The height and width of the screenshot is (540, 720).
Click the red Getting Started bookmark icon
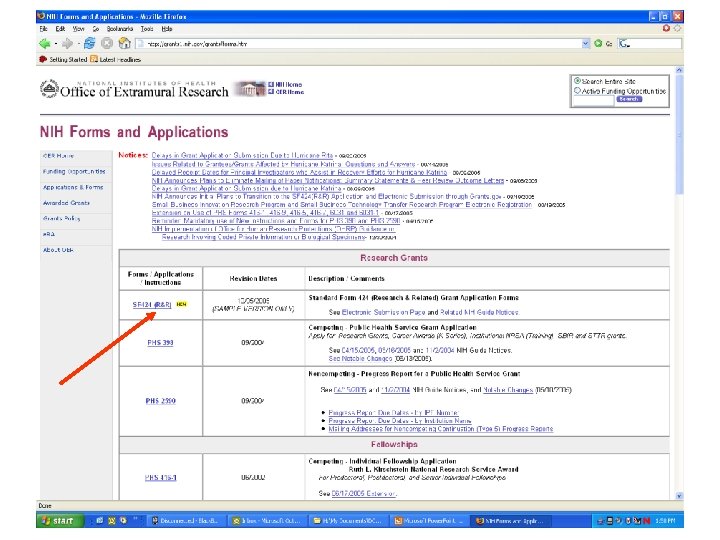point(43,59)
